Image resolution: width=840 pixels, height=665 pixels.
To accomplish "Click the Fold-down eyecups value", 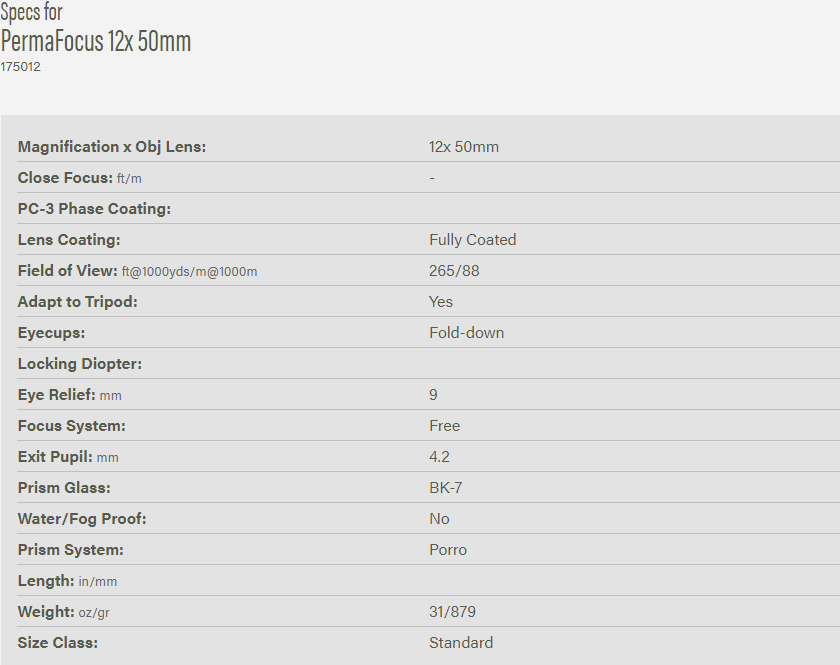I will click(467, 333).
